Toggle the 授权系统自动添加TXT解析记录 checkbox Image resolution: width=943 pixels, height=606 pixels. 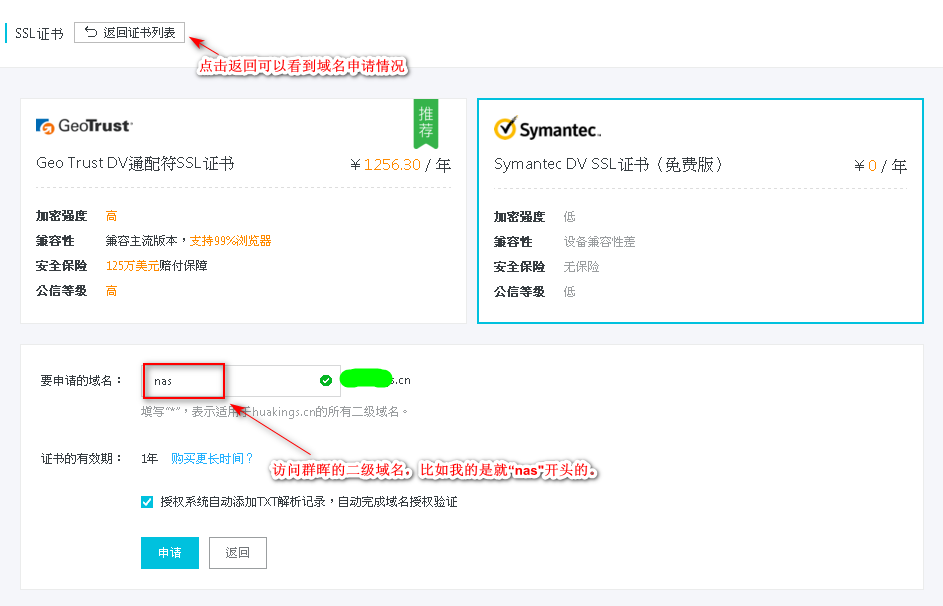point(147,501)
